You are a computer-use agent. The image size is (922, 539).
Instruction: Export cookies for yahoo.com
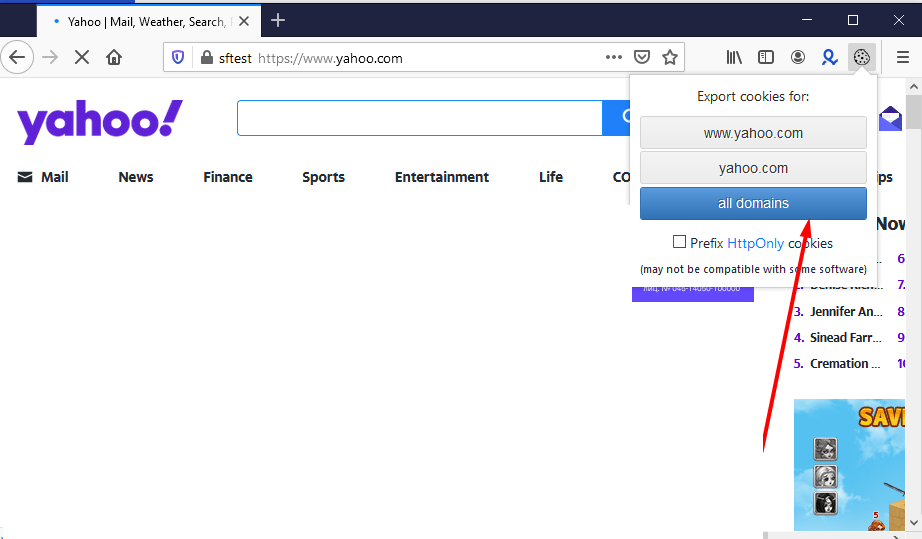click(x=753, y=168)
